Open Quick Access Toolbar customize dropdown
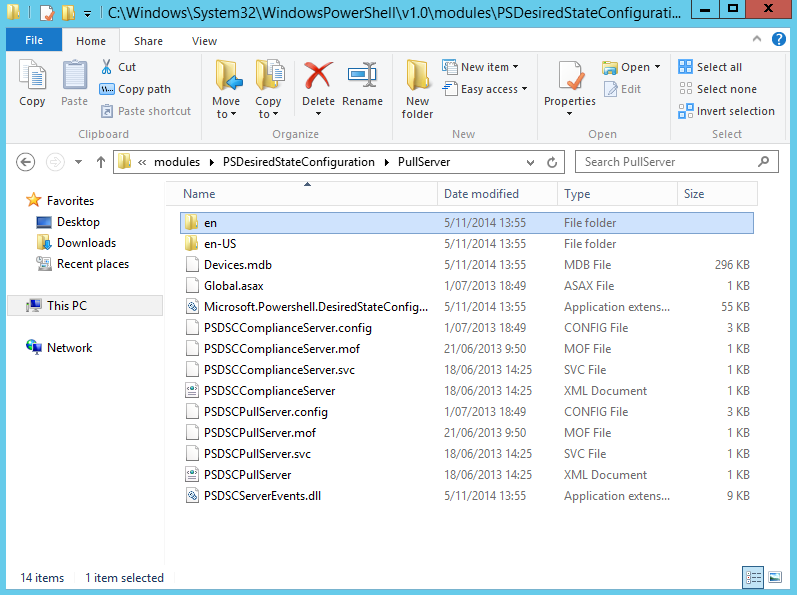Viewport: 797px width, 595px height. [87, 14]
